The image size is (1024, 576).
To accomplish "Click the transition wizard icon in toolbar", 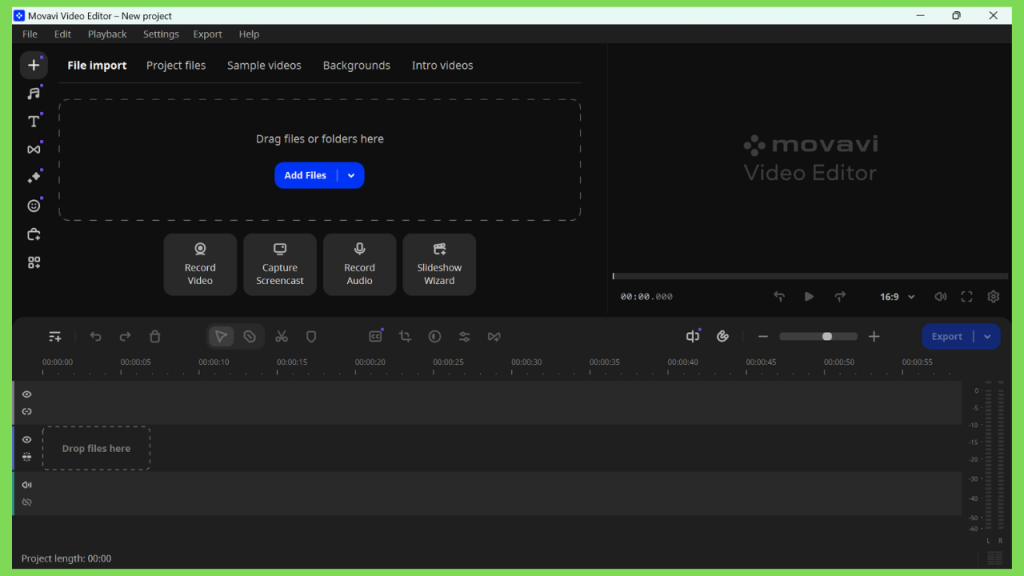I will 494,337.
